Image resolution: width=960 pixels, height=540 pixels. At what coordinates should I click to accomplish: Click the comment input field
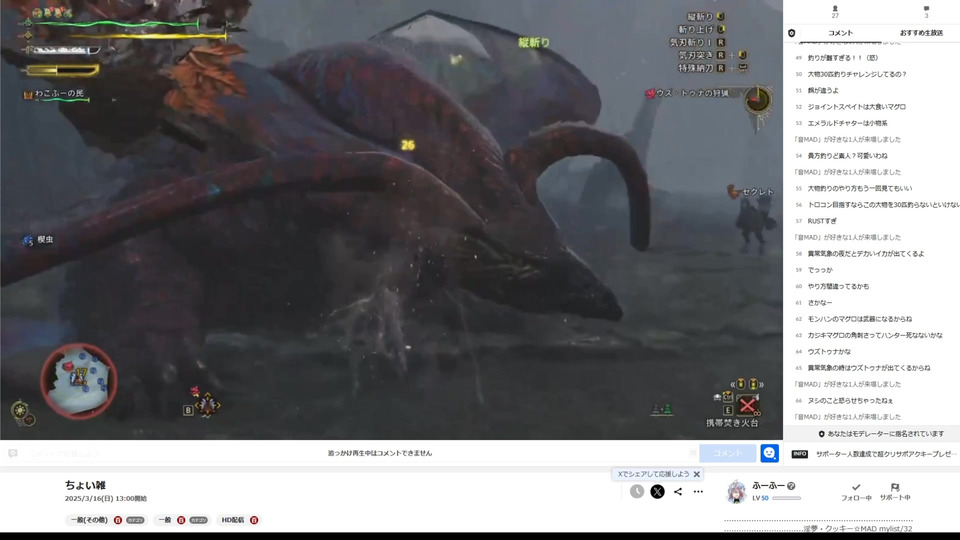tap(358, 453)
